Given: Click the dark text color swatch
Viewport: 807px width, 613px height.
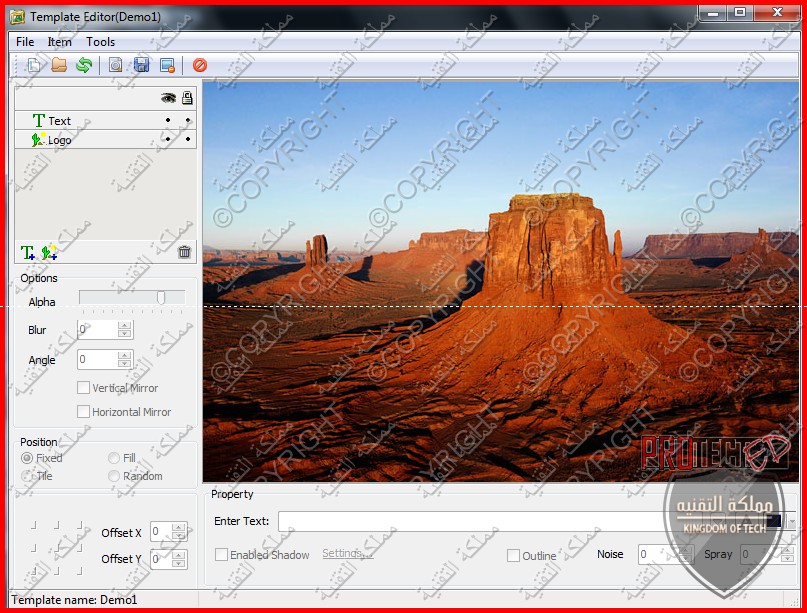Looking at the screenshot, I should click(x=774, y=521).
